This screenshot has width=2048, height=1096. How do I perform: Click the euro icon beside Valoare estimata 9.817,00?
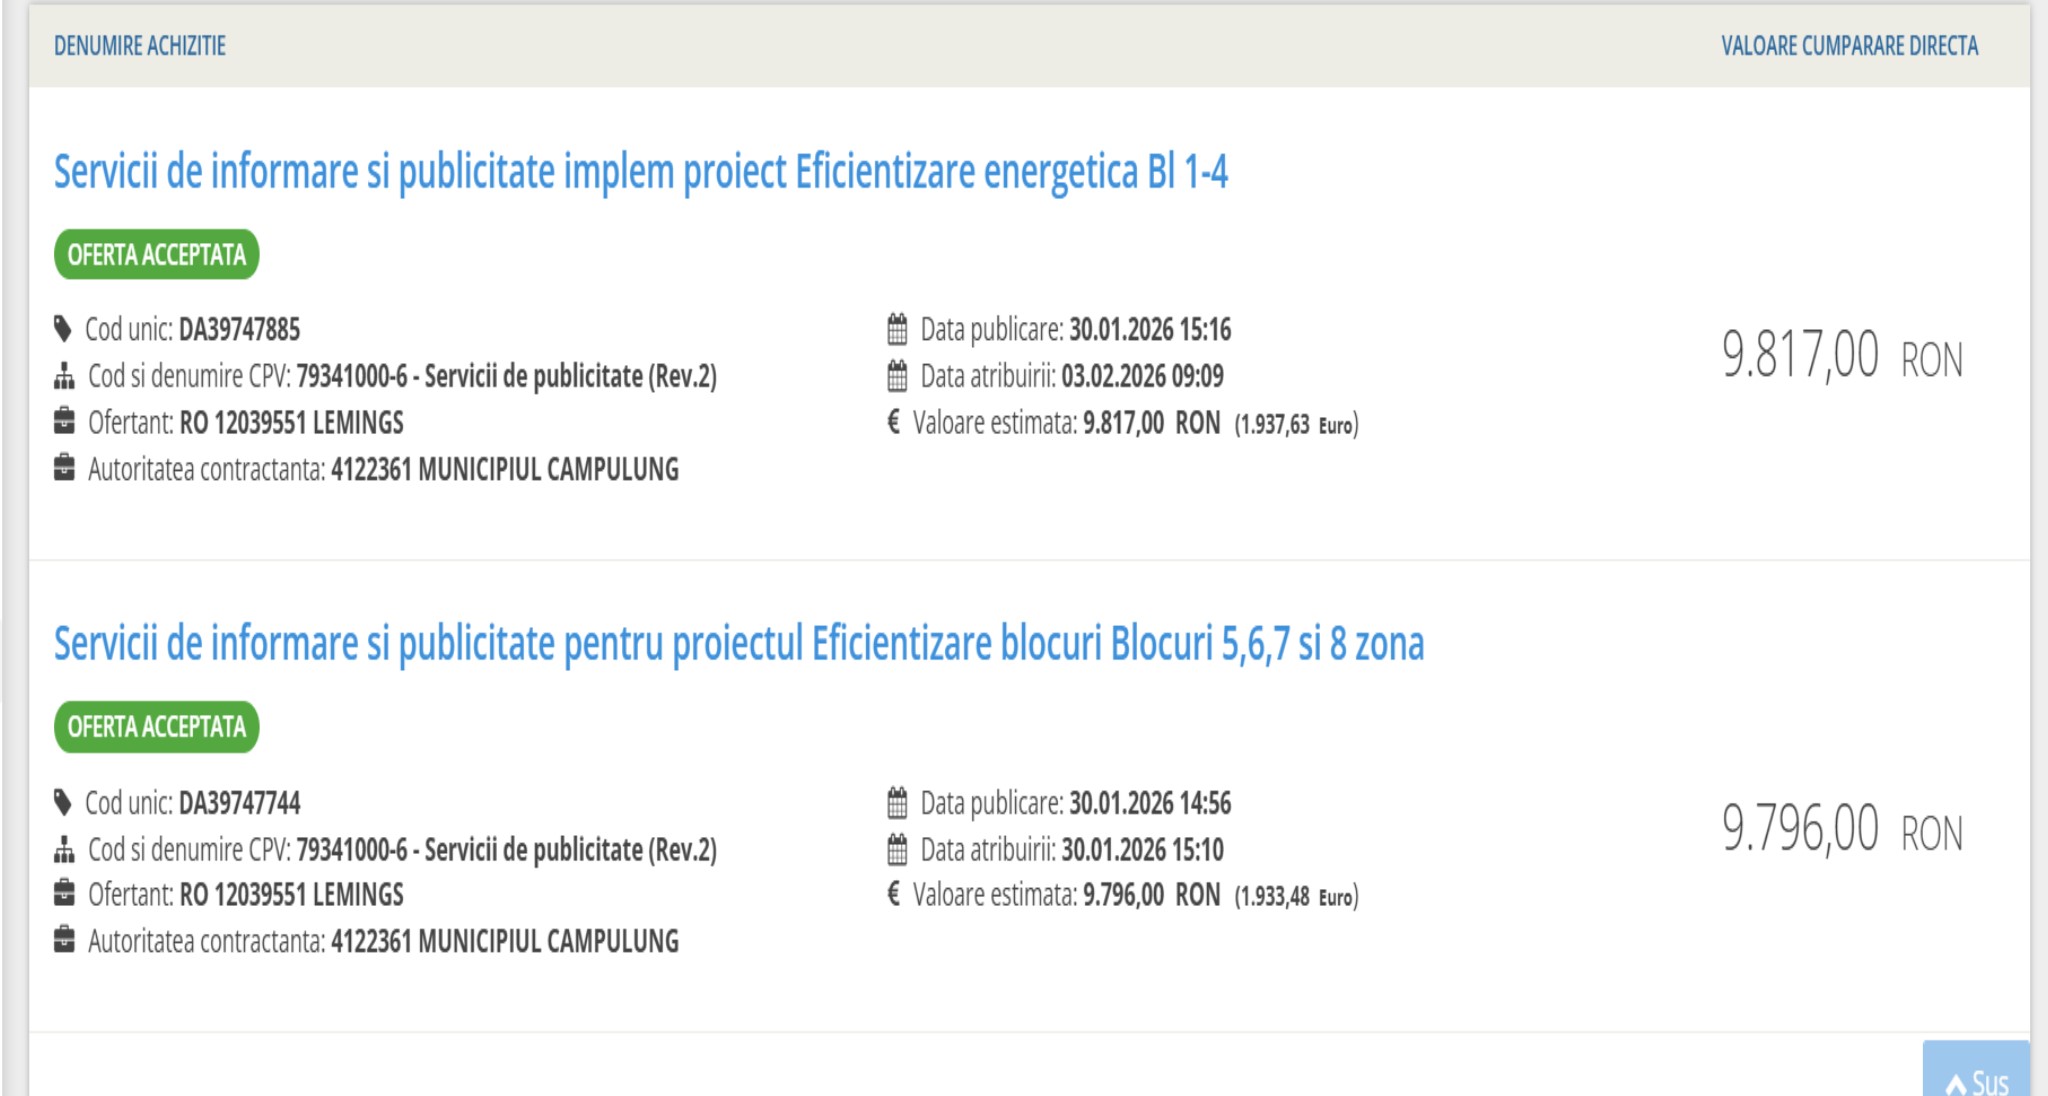tap(894, 422)
